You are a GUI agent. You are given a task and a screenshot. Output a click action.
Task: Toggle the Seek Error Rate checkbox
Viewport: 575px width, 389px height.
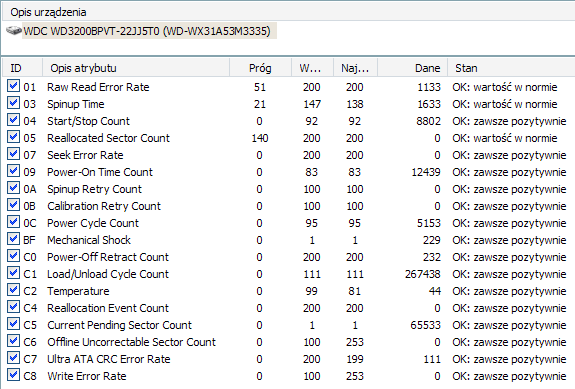pos(13,154)
